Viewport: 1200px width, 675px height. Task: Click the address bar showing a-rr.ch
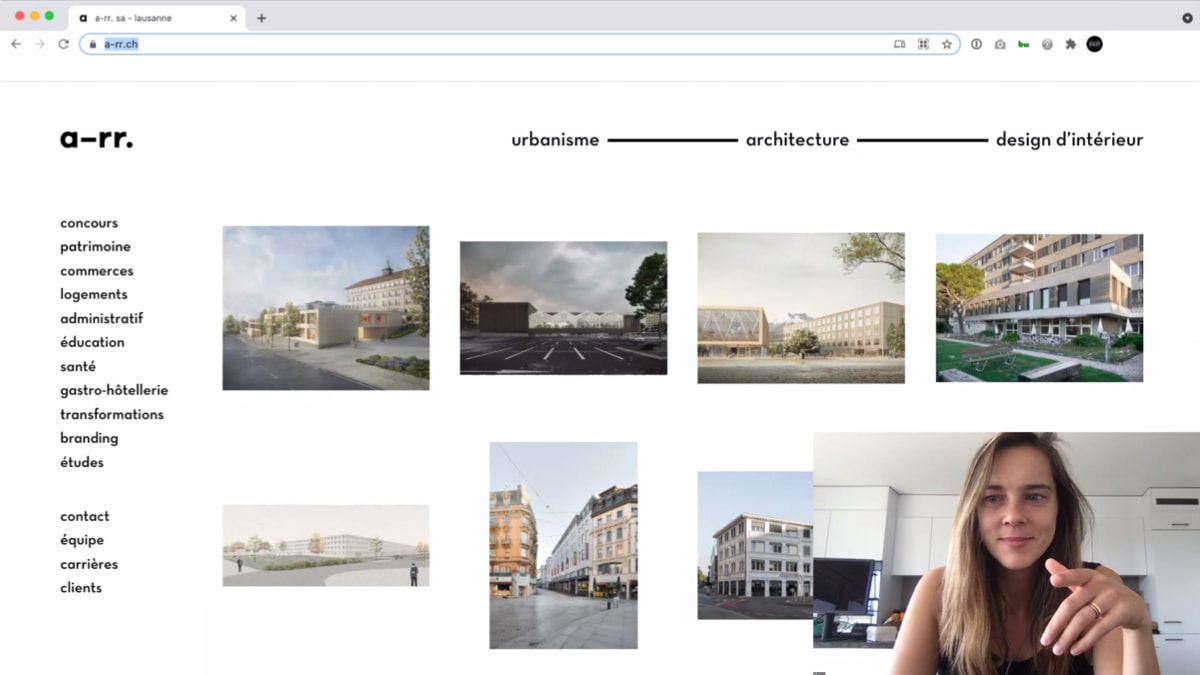520,44
